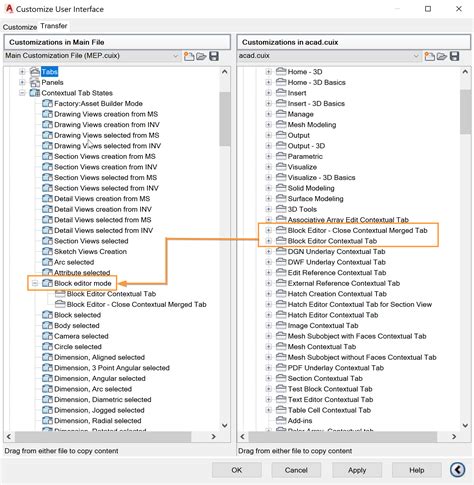The height and width of the screenshot is (485, 474).
Task: Click the icon beside Circle selected
Action: [x=47, y=346]
